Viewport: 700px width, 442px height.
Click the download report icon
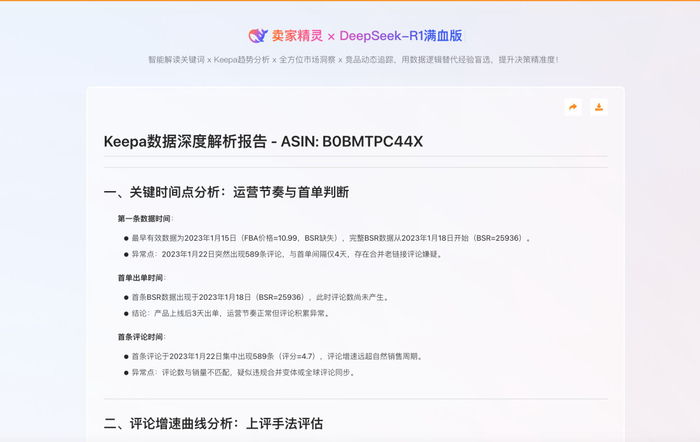599,107
